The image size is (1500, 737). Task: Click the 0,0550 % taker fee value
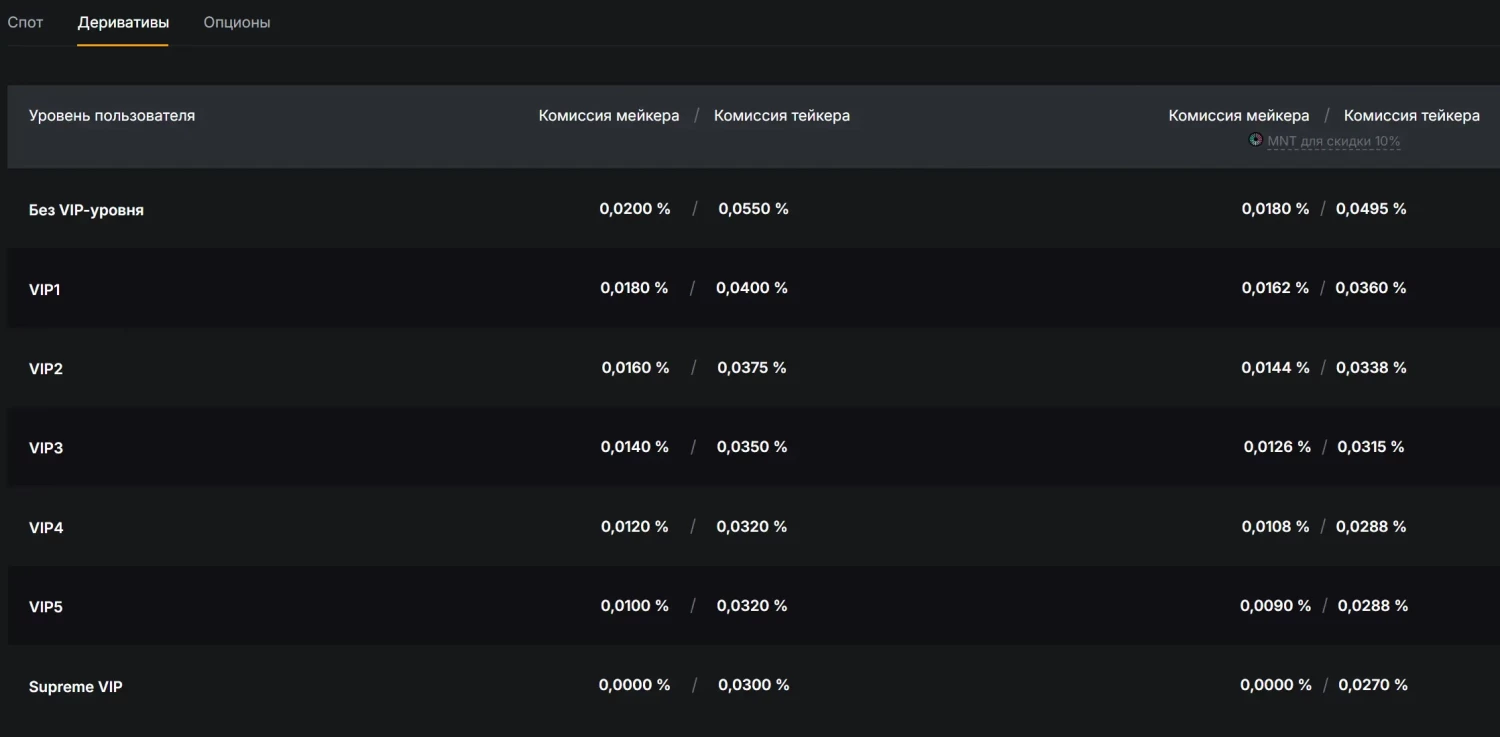point(753,208)
